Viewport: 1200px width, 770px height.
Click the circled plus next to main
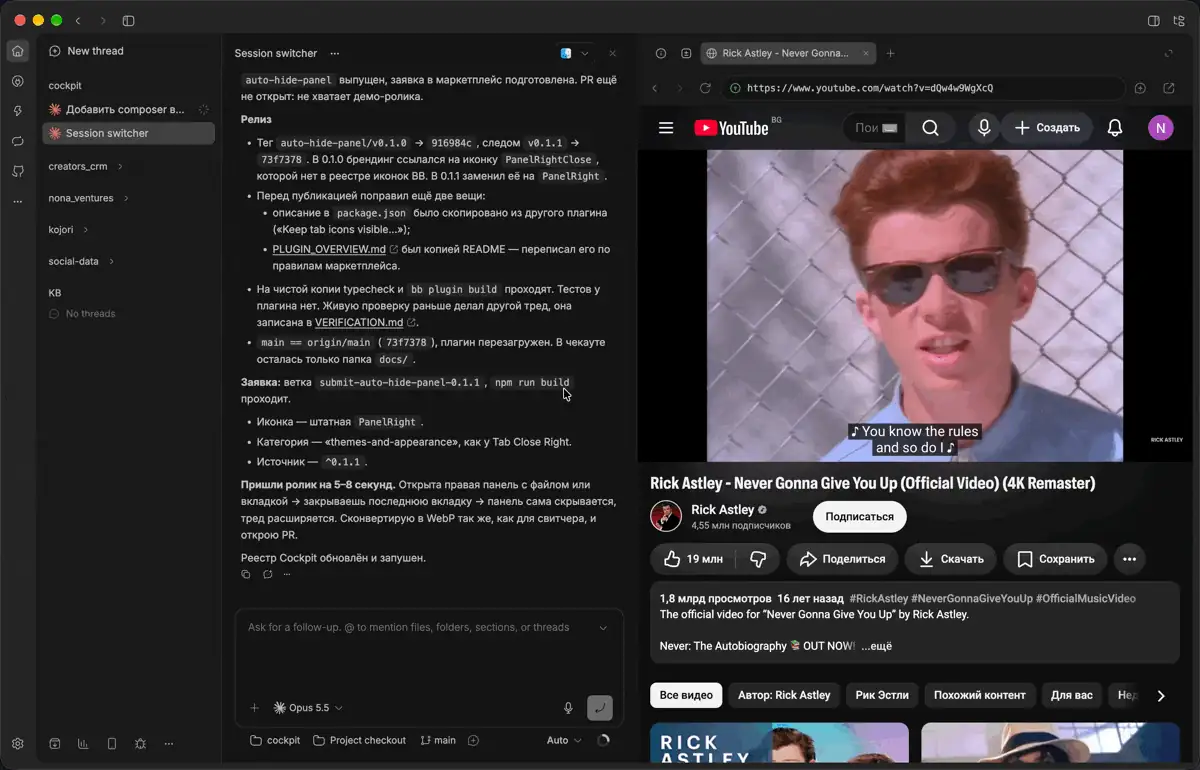474,740
